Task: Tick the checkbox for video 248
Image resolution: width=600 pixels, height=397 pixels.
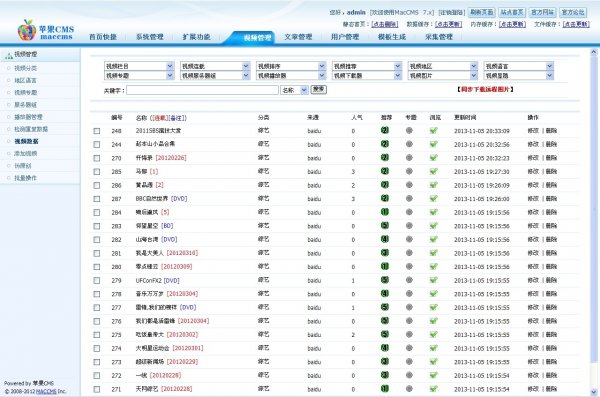Action: (97, 131)
